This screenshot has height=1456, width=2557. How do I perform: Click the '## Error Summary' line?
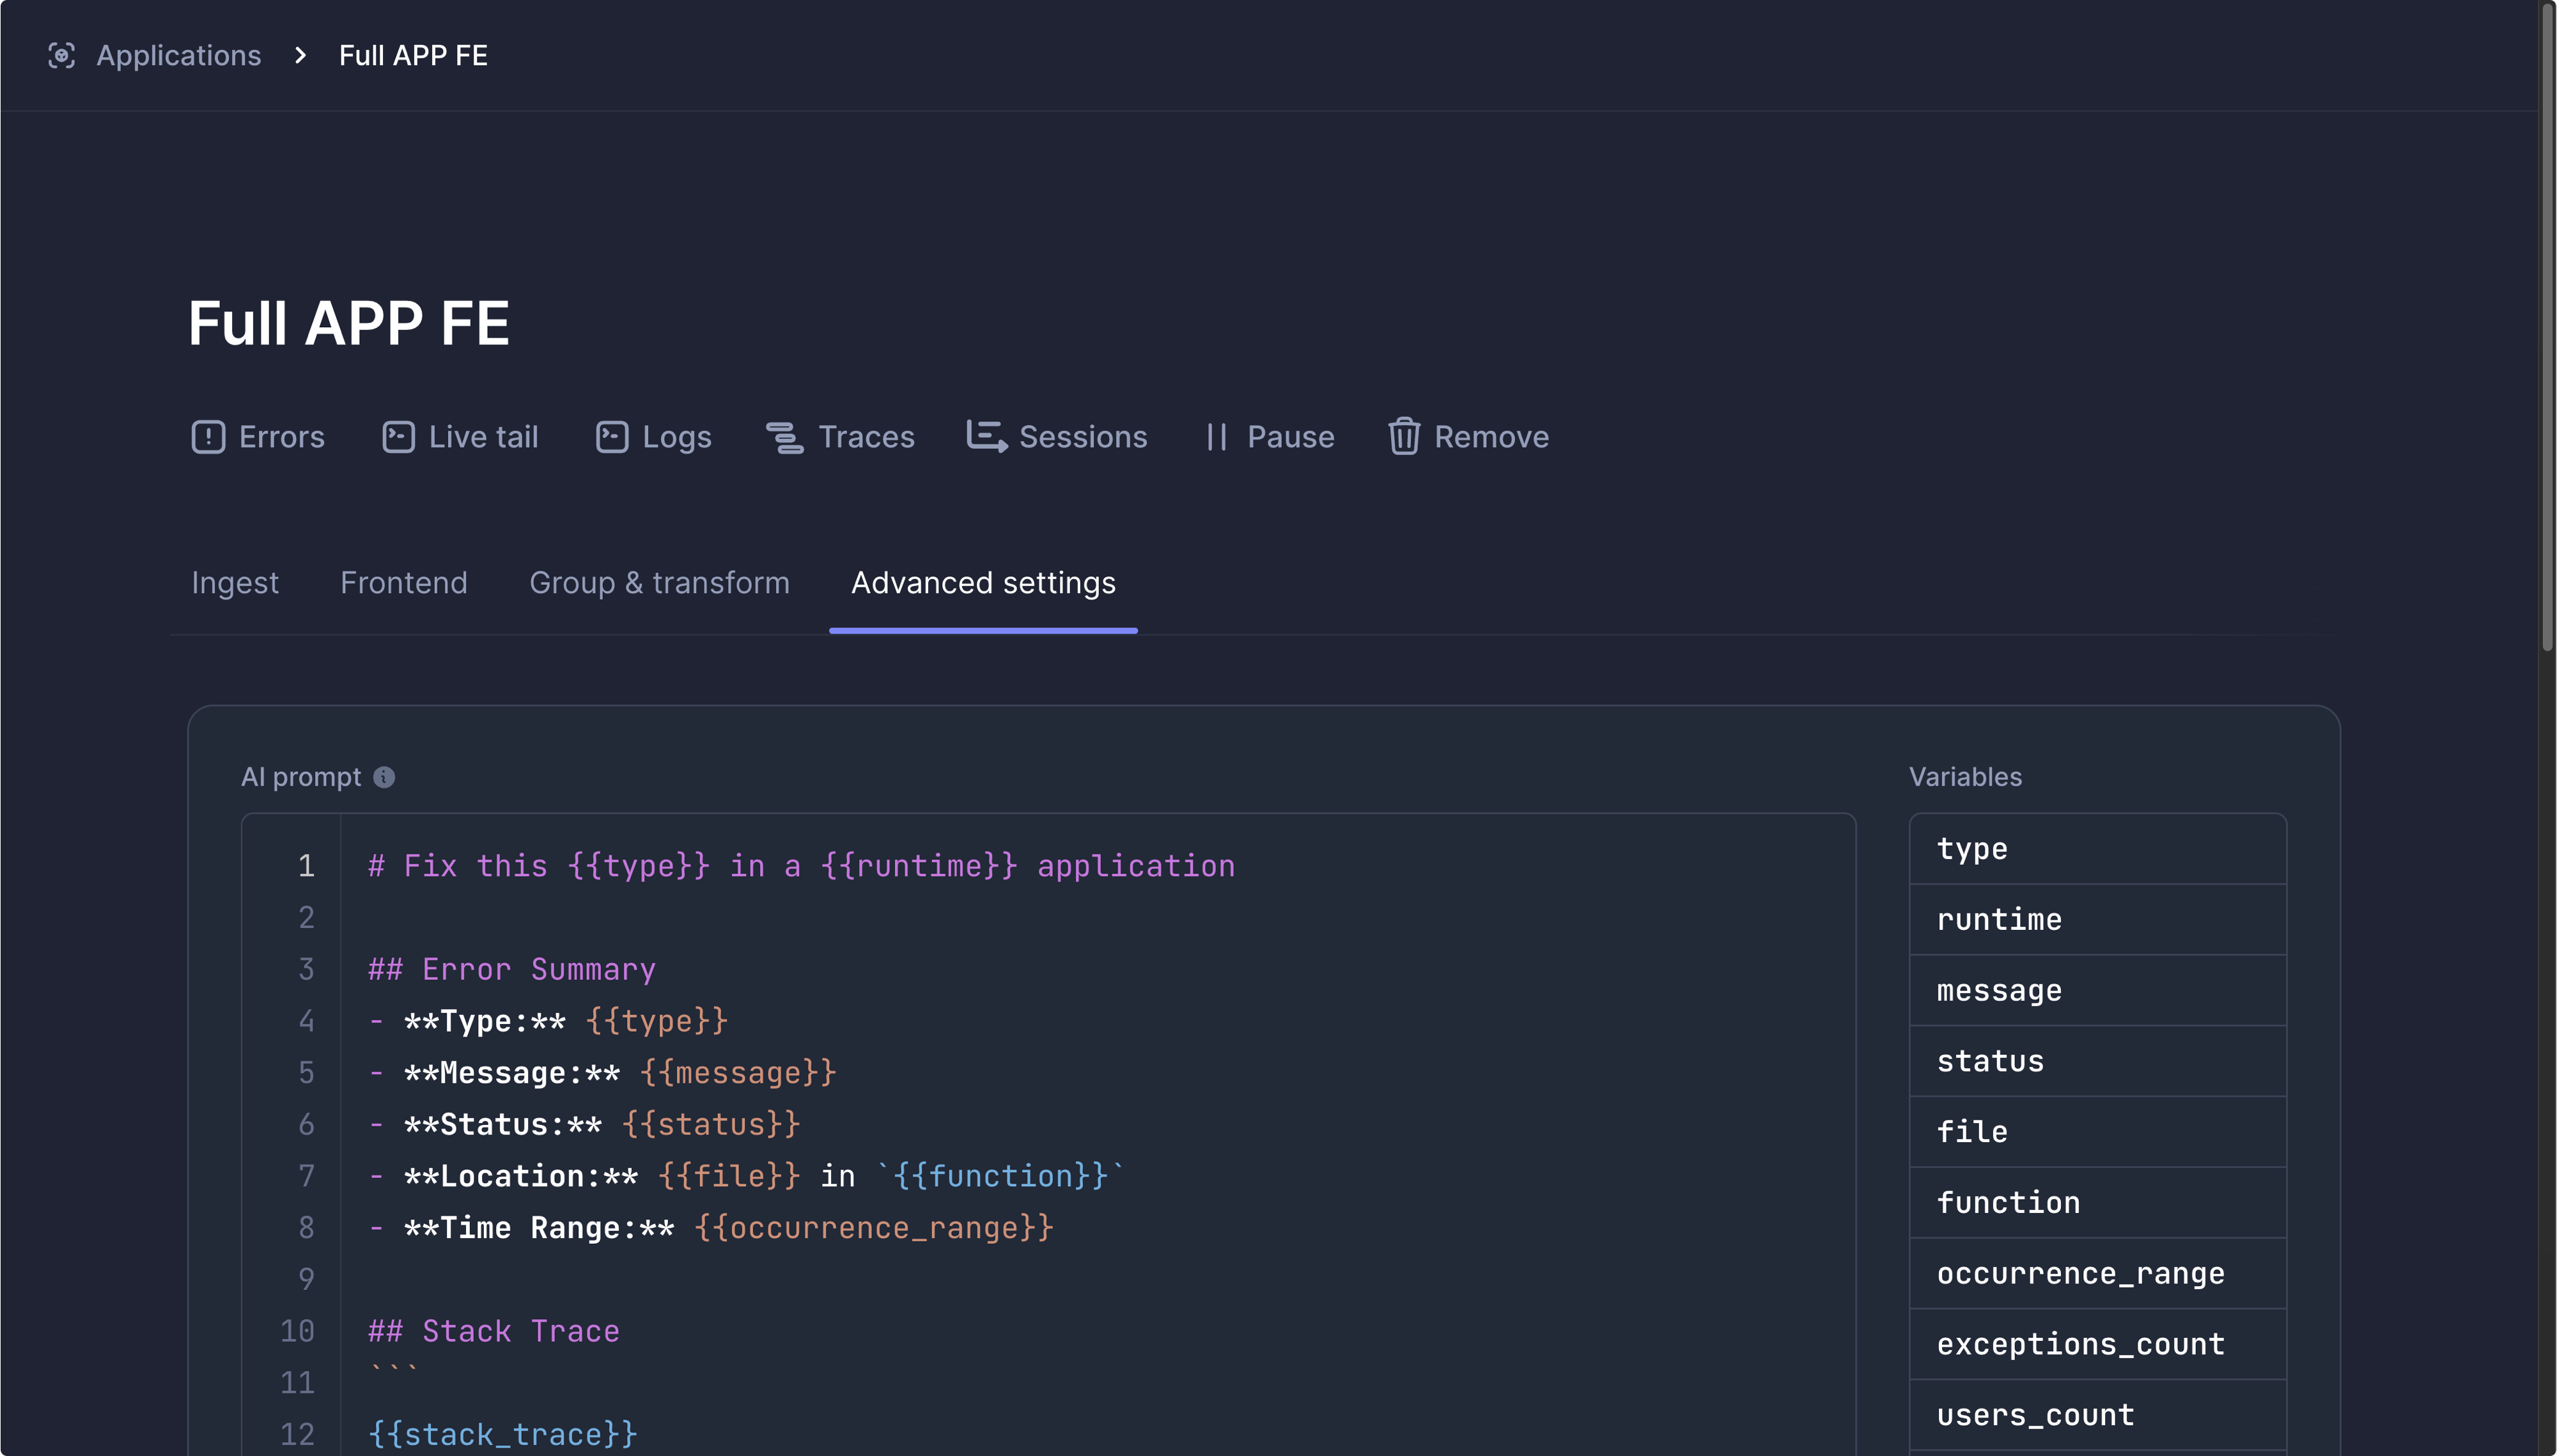point(512,969)
